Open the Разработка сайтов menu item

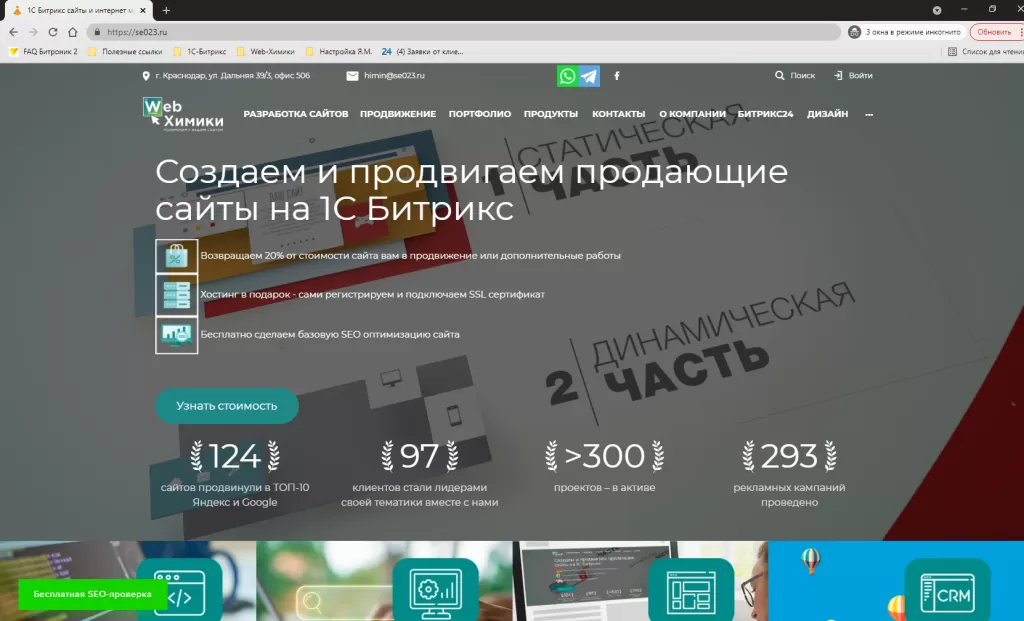295,115
